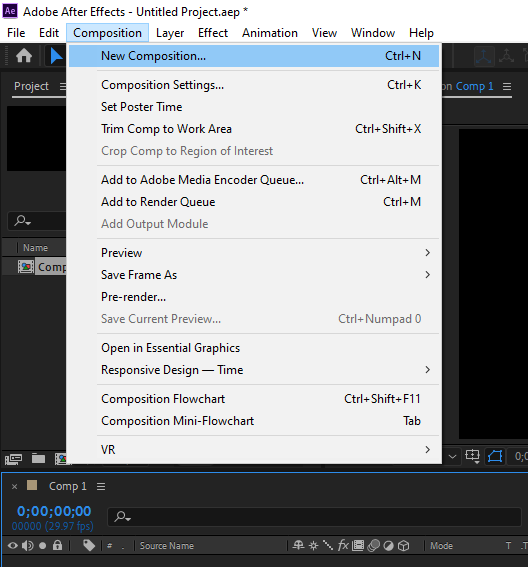The height and width of the screenshot is (567, 528).
Task: Toggle the frame blending filmstrip switch
Action: tap(358, 545)
